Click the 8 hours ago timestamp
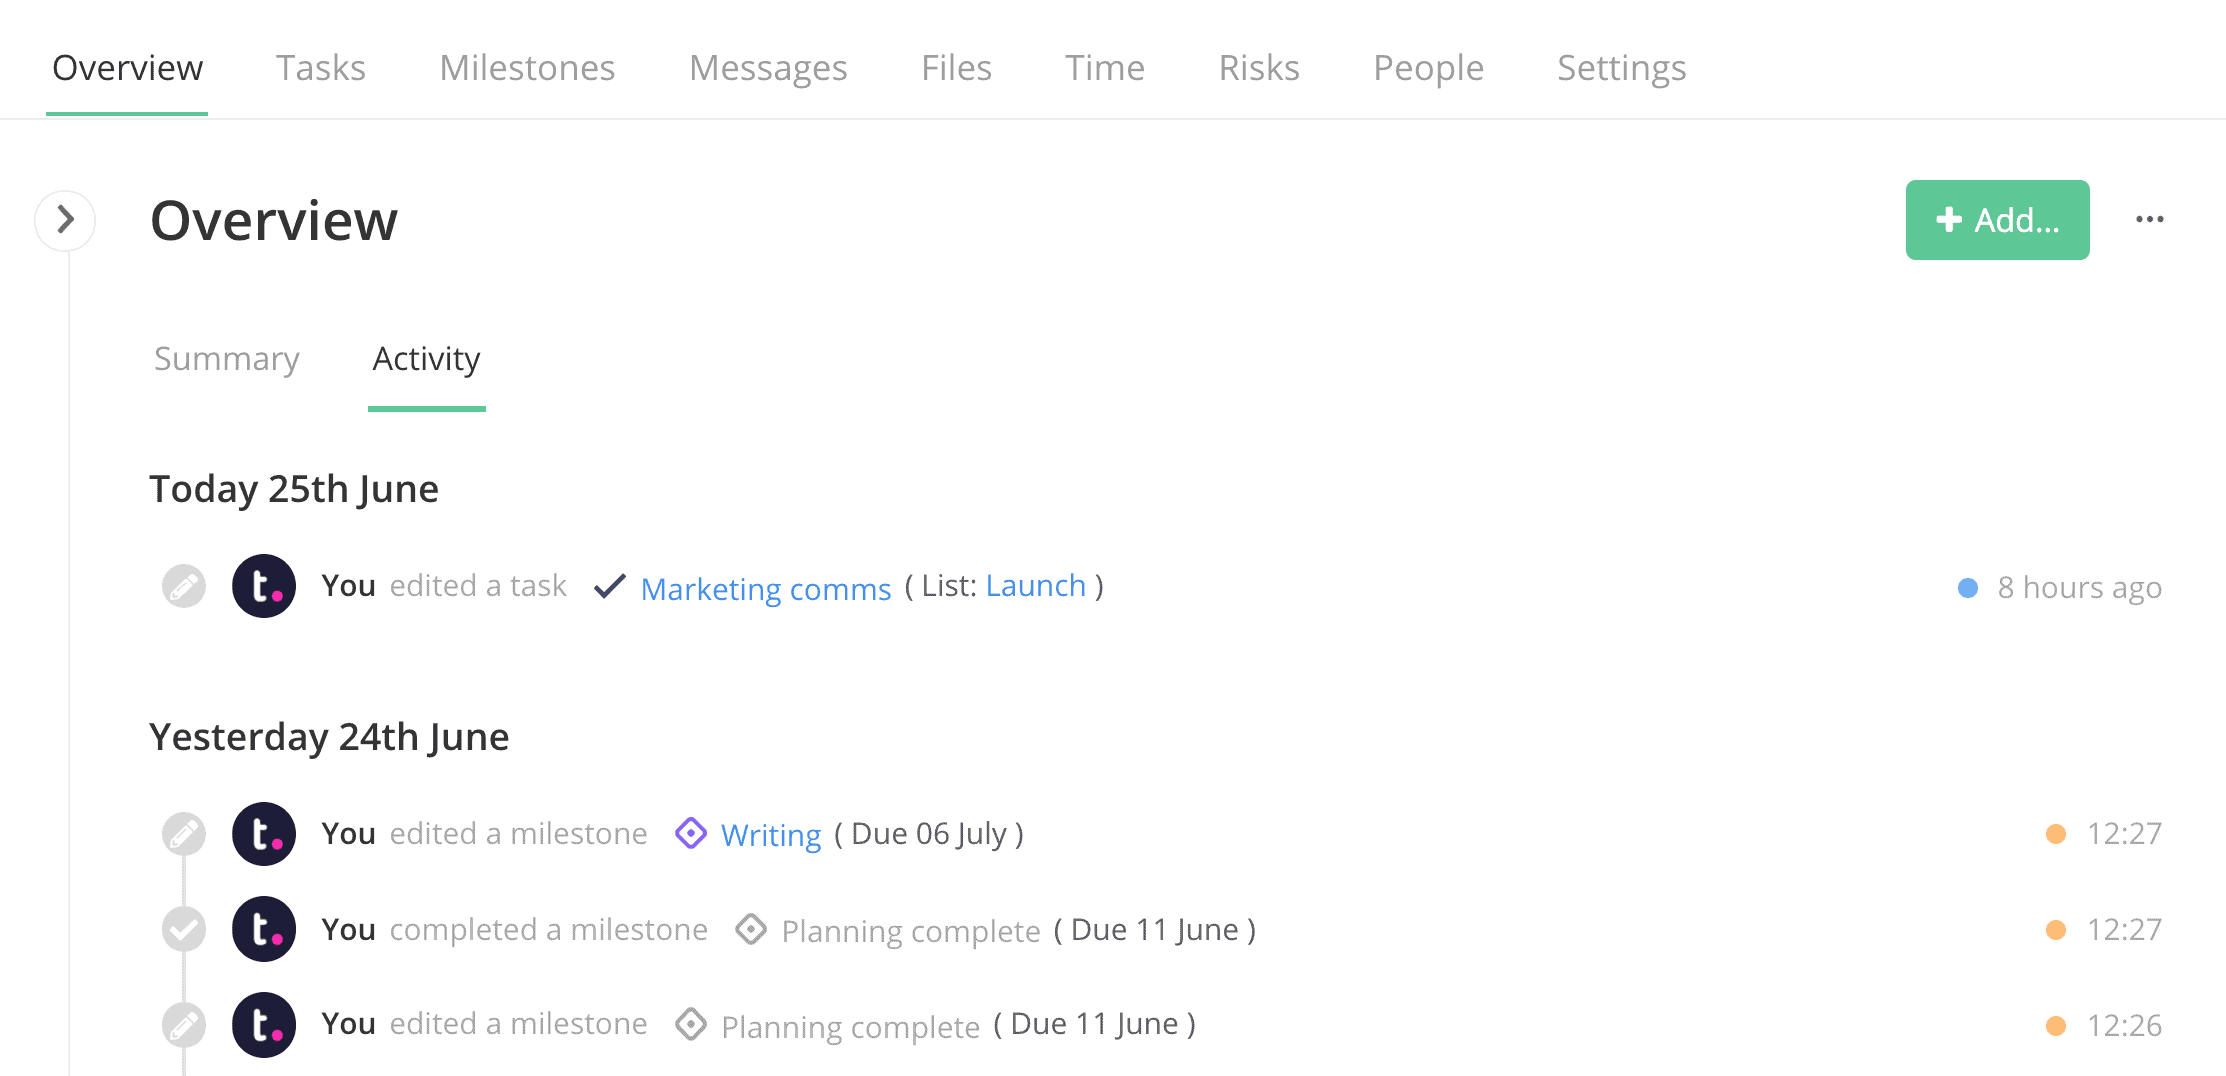2226x1076 pixels. [2080, 588]
